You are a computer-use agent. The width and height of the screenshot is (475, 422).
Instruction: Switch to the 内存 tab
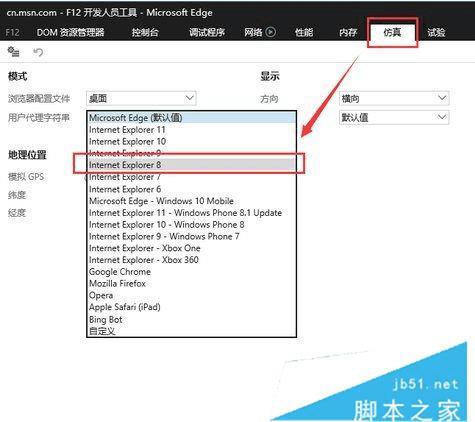348,32
